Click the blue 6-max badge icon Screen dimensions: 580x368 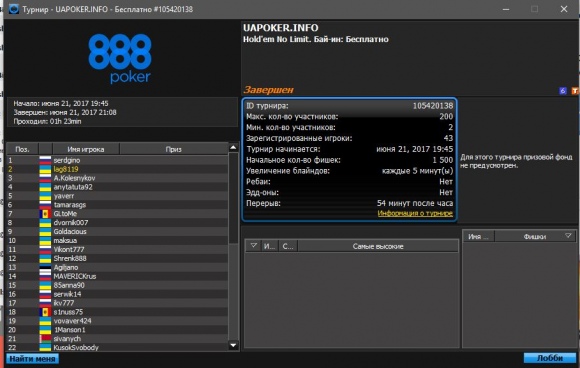click(x=563, y=91)
